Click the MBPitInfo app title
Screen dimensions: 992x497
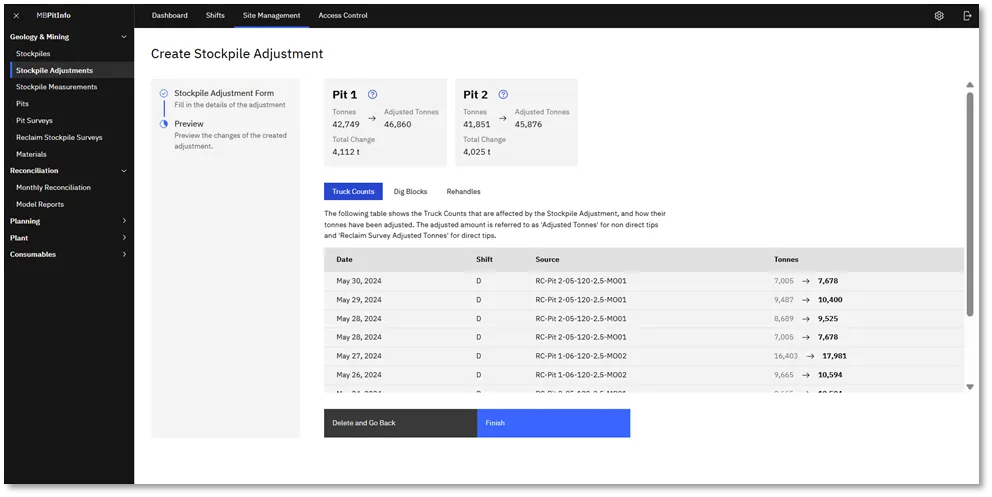point(54,16)
